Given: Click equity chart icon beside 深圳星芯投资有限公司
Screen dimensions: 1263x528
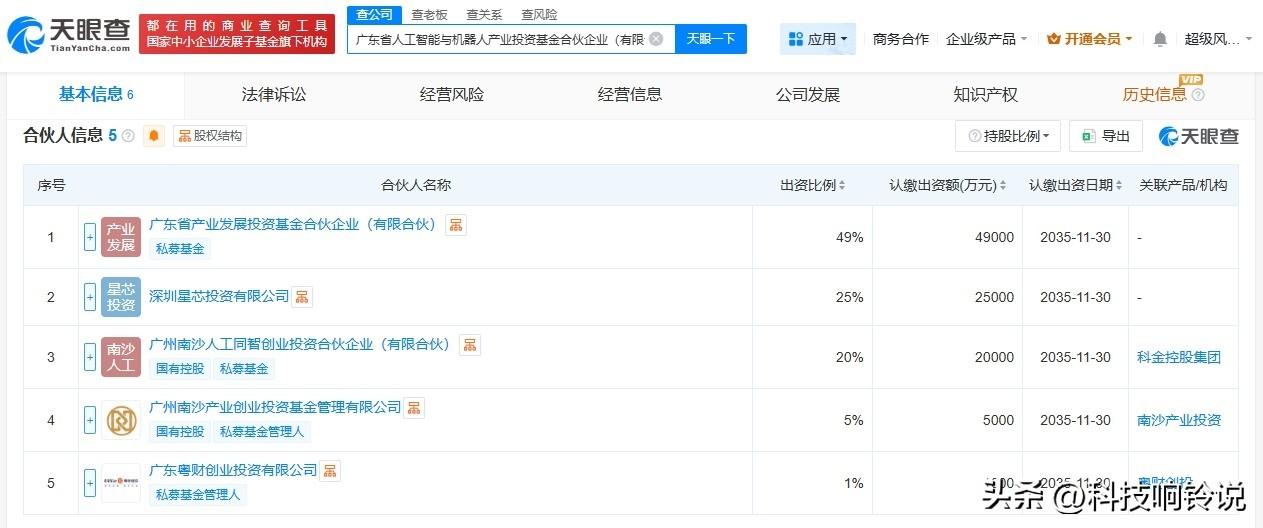Looking at the screenshot, I should tap(302, 296).
